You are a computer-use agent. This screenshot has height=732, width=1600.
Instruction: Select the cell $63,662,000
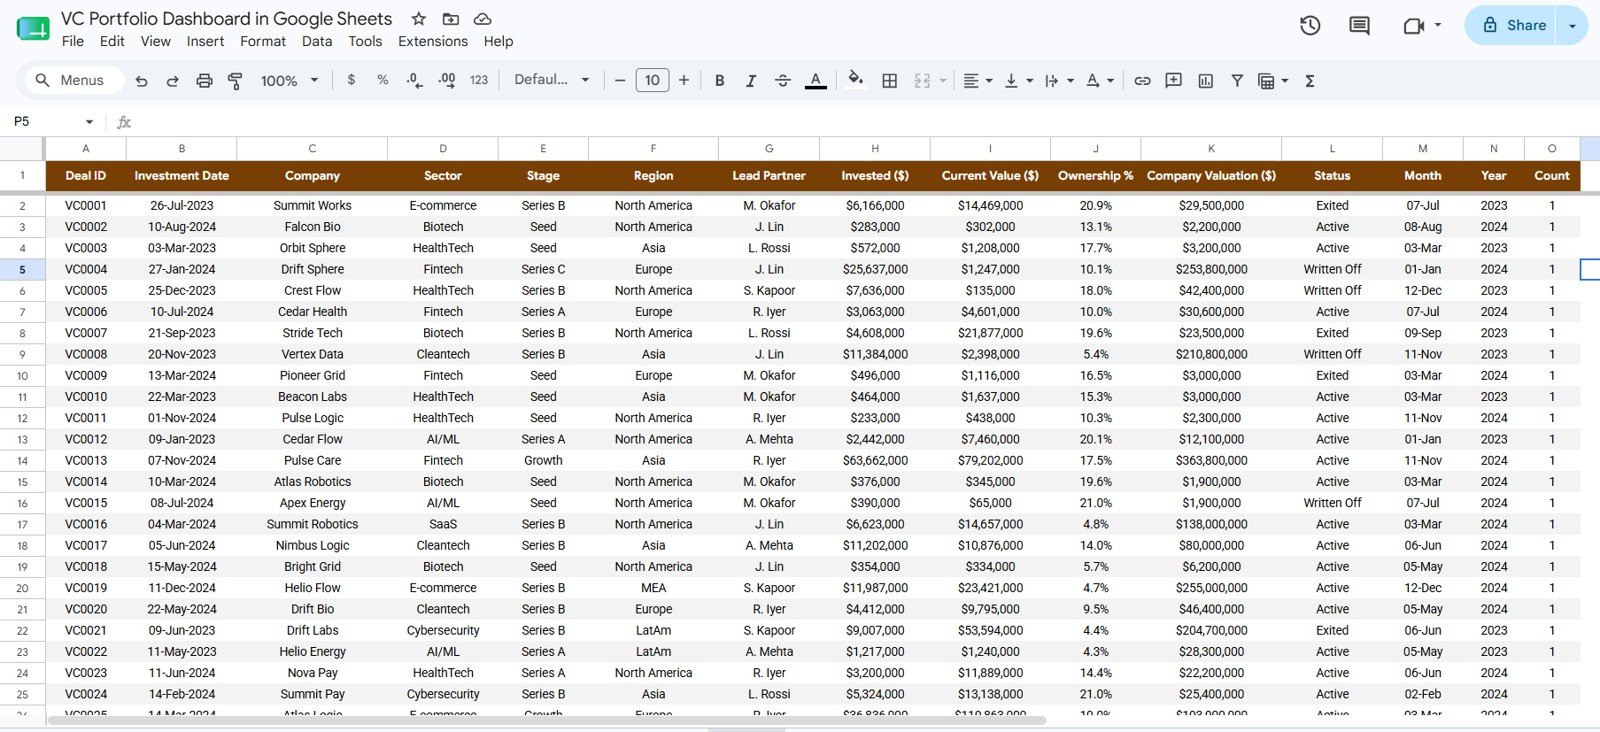click(x=875, y=460)
